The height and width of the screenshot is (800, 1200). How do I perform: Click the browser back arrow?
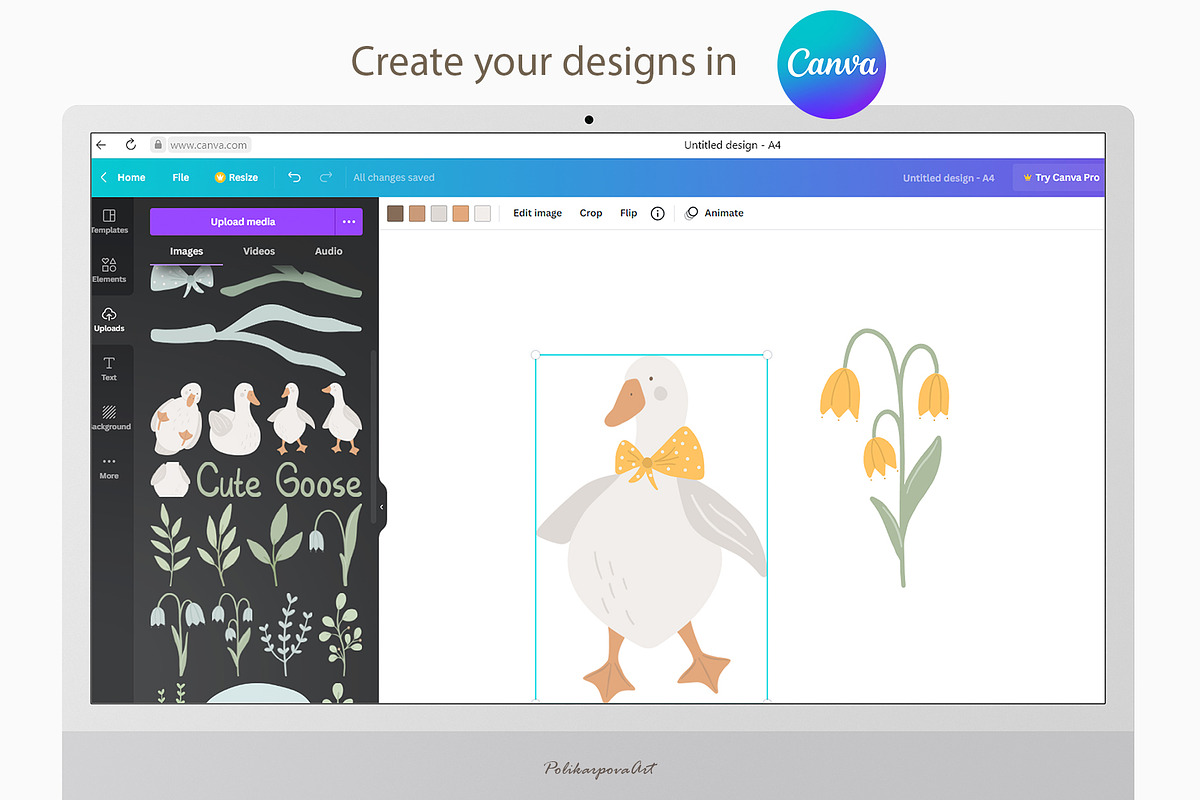pos(101,145)
